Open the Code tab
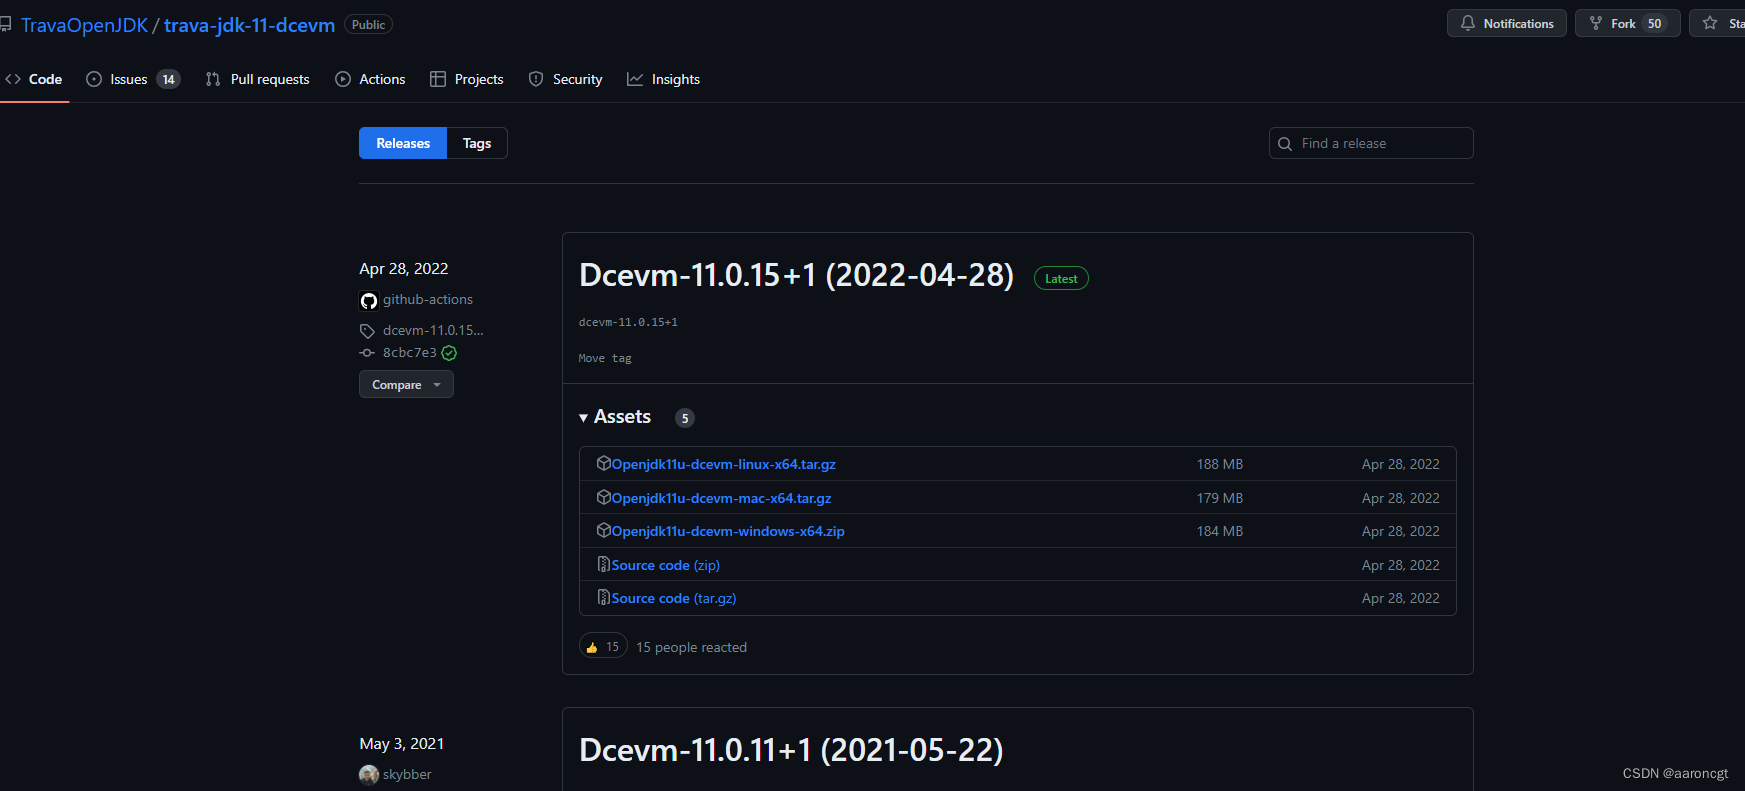Screen dimensions: 1745x791 click(34, 79)
